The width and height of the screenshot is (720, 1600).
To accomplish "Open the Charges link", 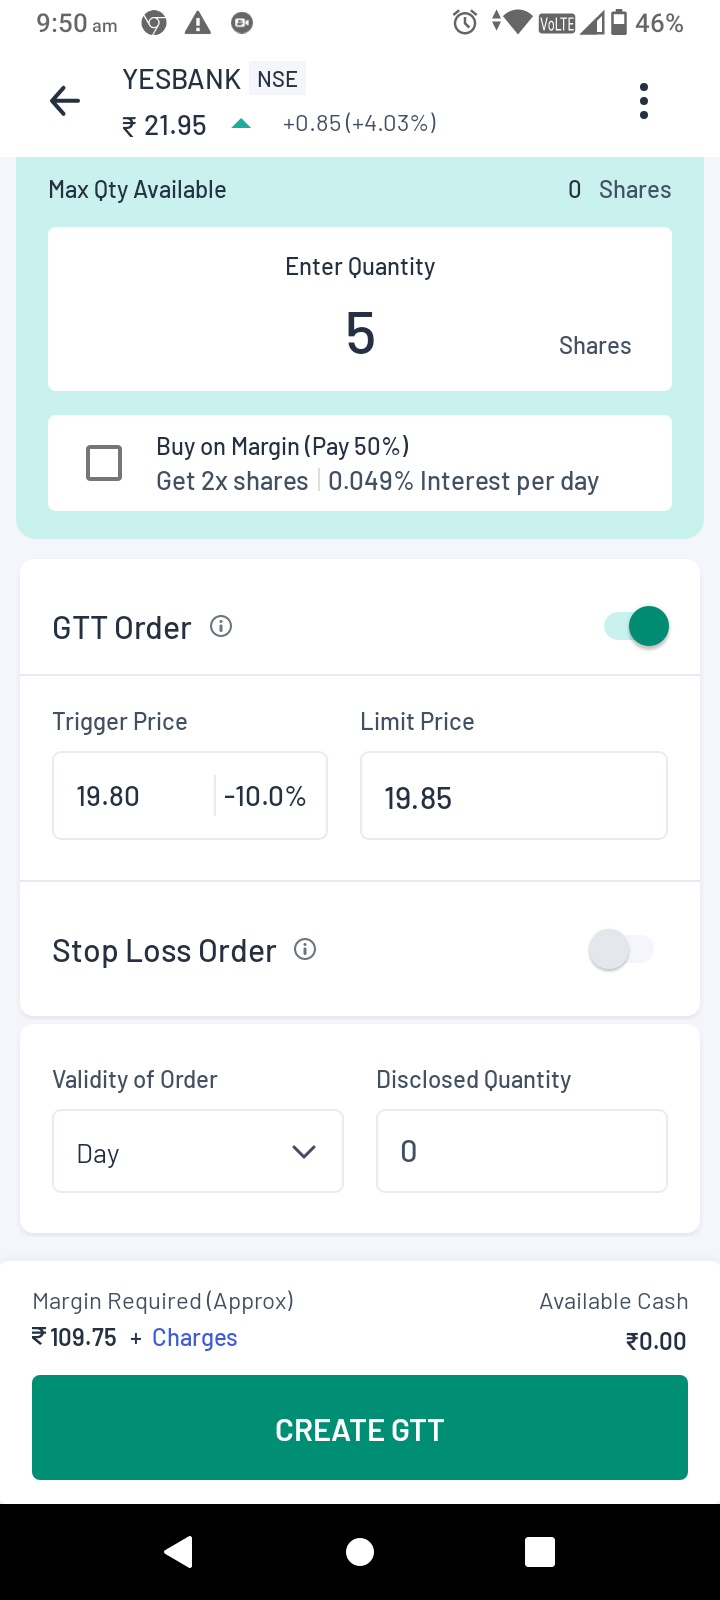I will coord(194,1338).
